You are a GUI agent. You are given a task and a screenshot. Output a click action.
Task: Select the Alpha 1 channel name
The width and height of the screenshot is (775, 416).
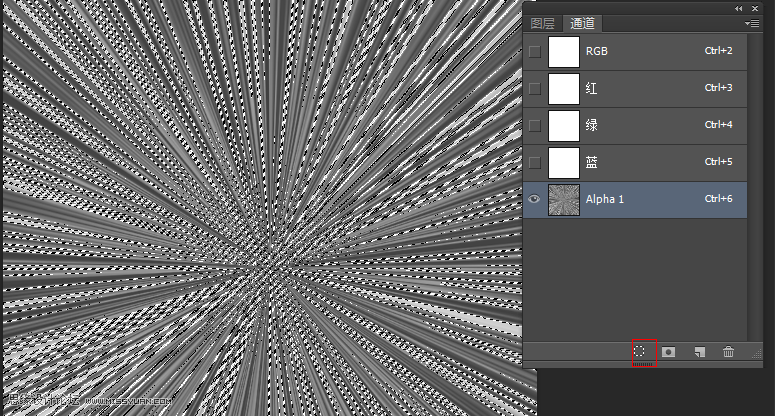(604, 199)
